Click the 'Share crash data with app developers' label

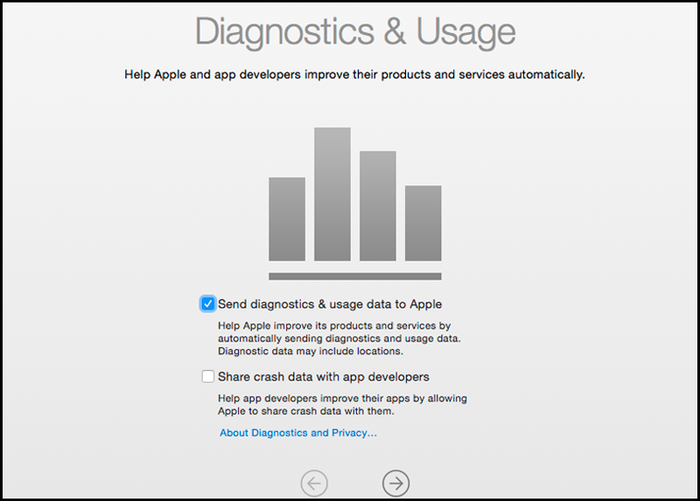(324, 377)
